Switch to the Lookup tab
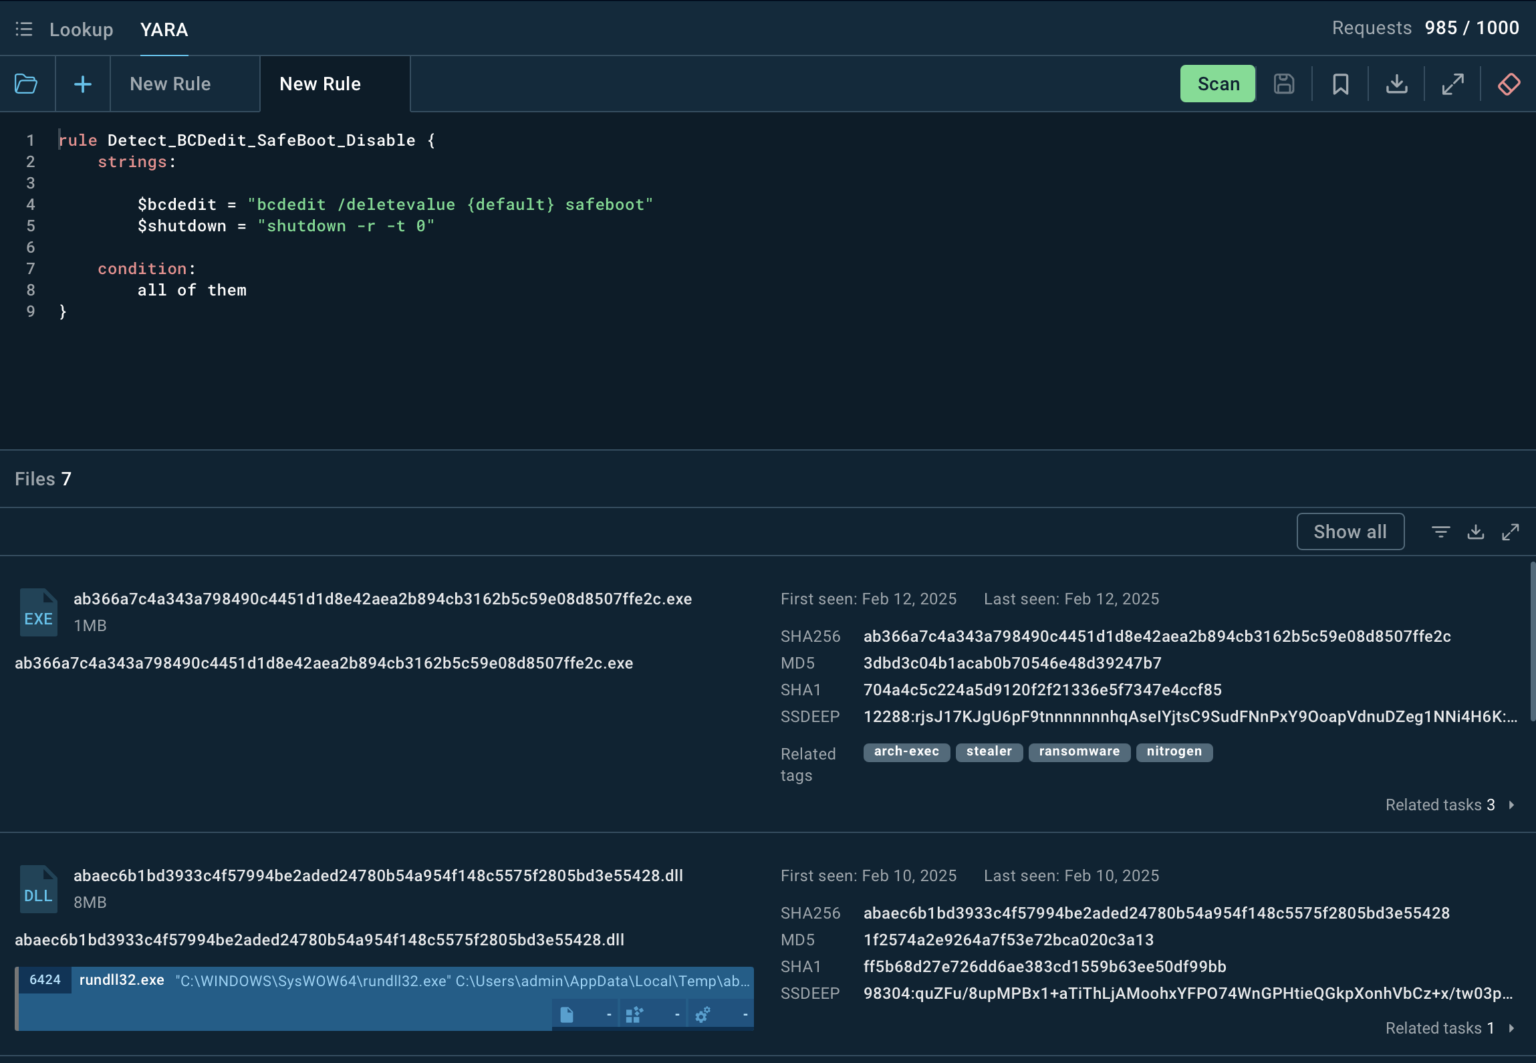 [81, 29]
